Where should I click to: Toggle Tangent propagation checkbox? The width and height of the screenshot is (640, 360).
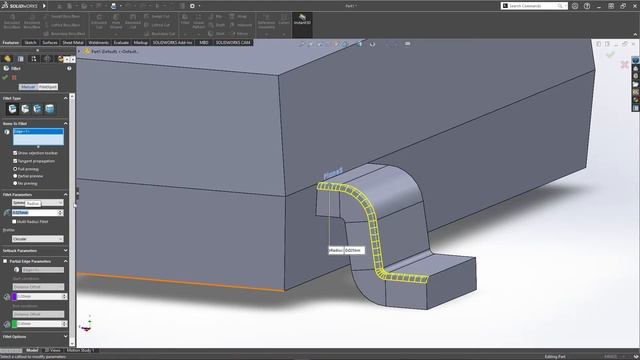15,161
